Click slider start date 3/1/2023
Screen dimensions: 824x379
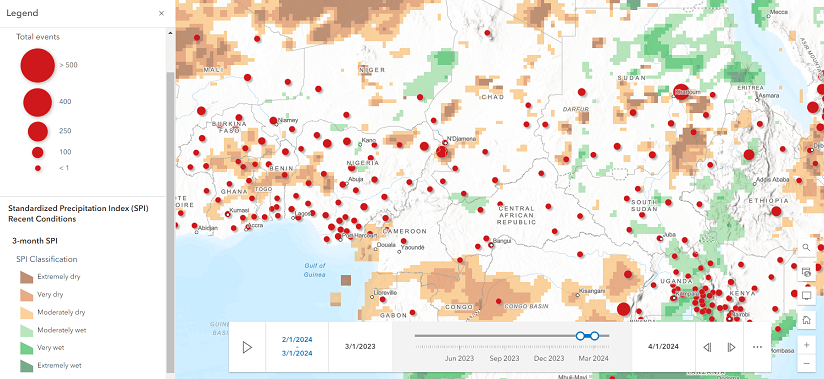[x=360, y=347]
